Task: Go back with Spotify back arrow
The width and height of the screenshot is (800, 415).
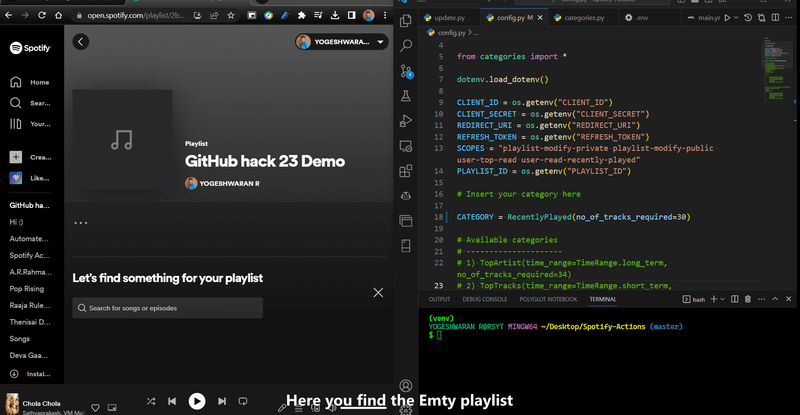Action: point(81,41)
